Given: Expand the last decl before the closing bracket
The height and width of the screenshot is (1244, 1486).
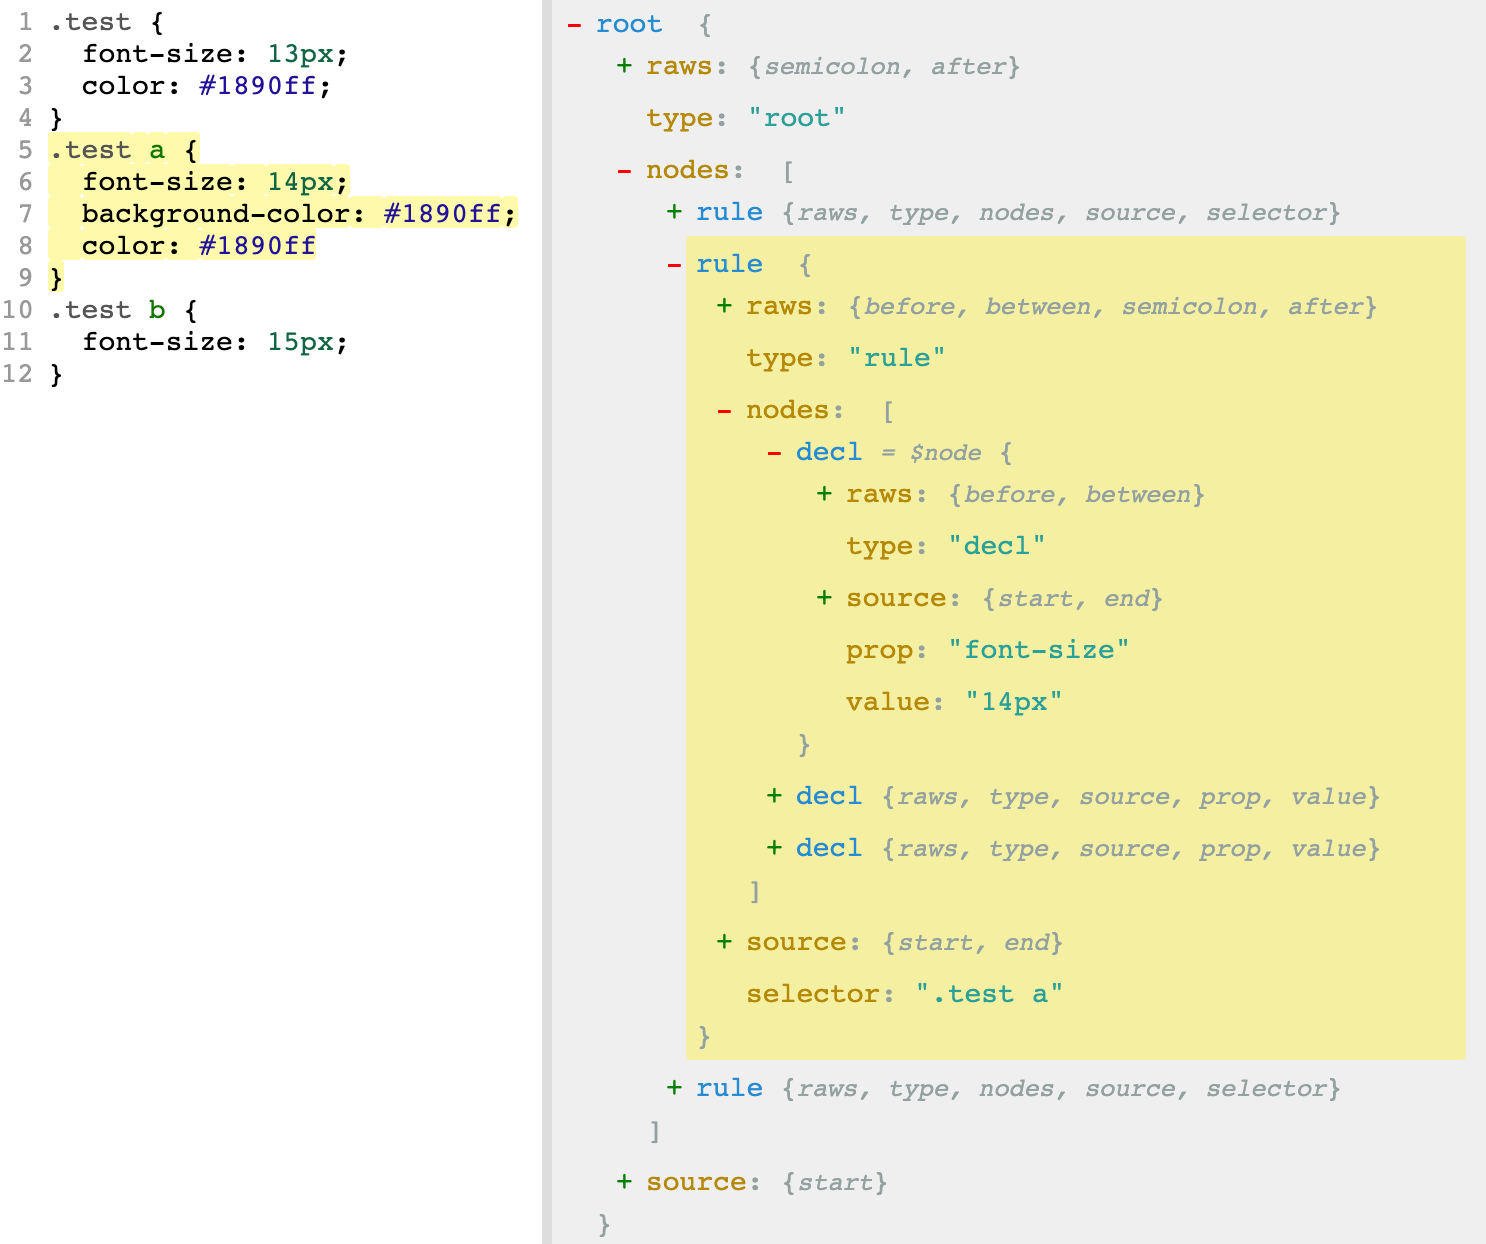Looking at the screenshot, I should pyautogui.click(x=774, y=848).
